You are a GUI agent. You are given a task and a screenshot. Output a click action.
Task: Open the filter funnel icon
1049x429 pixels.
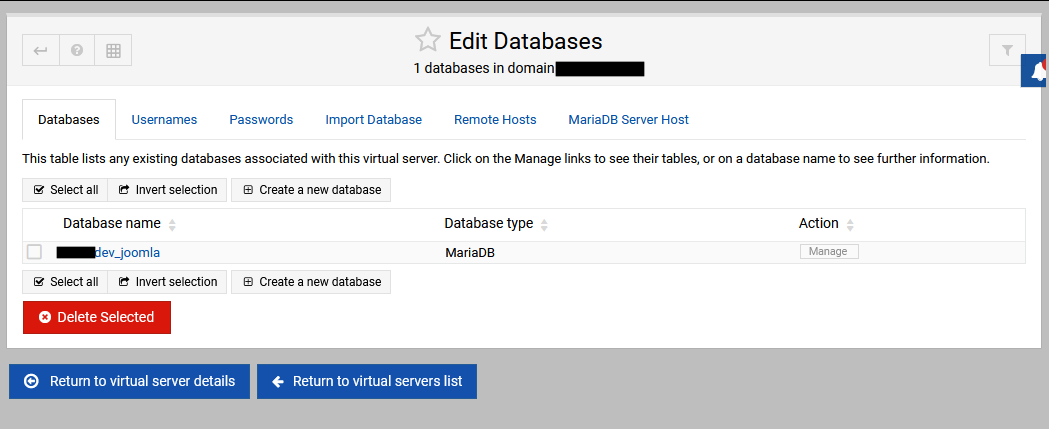tap(1007, 50)
